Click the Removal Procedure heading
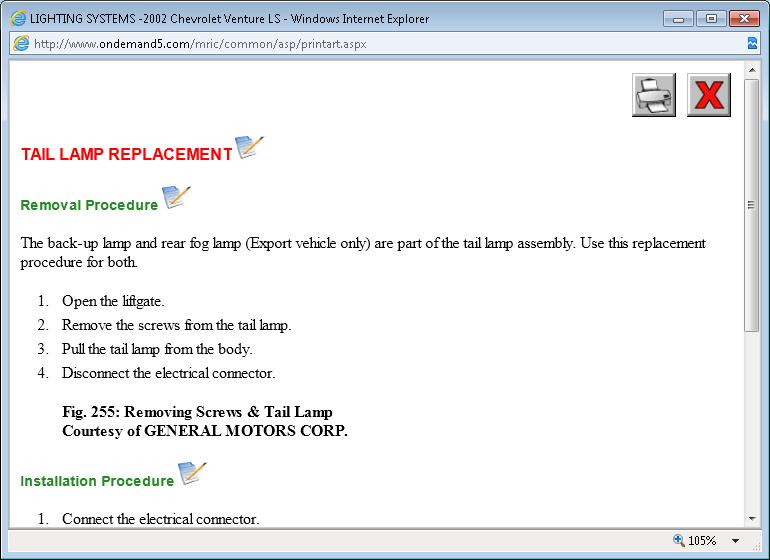 [x=89, y=205]
